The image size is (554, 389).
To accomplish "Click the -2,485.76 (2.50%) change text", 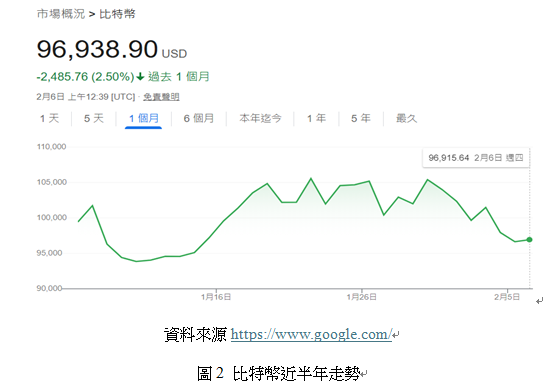I will (x=86, y=77).
